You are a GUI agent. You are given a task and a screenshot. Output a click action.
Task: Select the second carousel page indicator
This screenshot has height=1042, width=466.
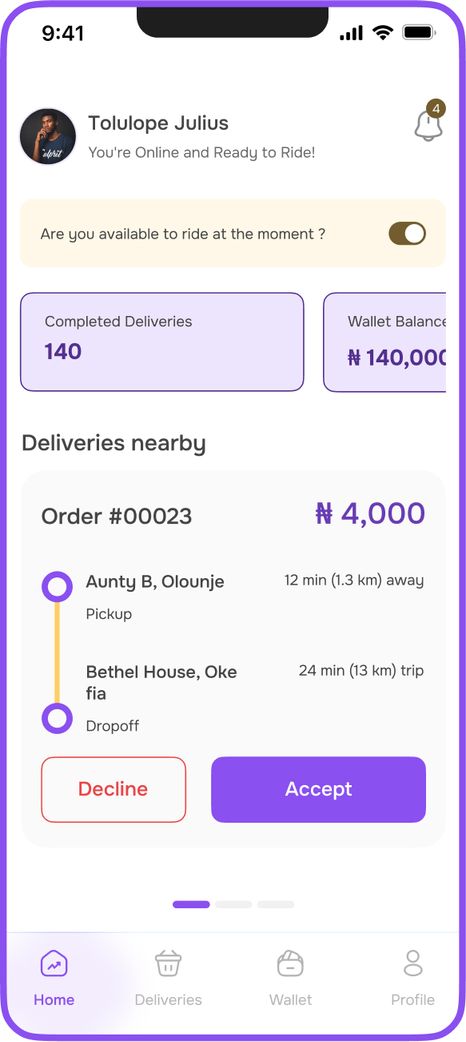pos(233,904)
